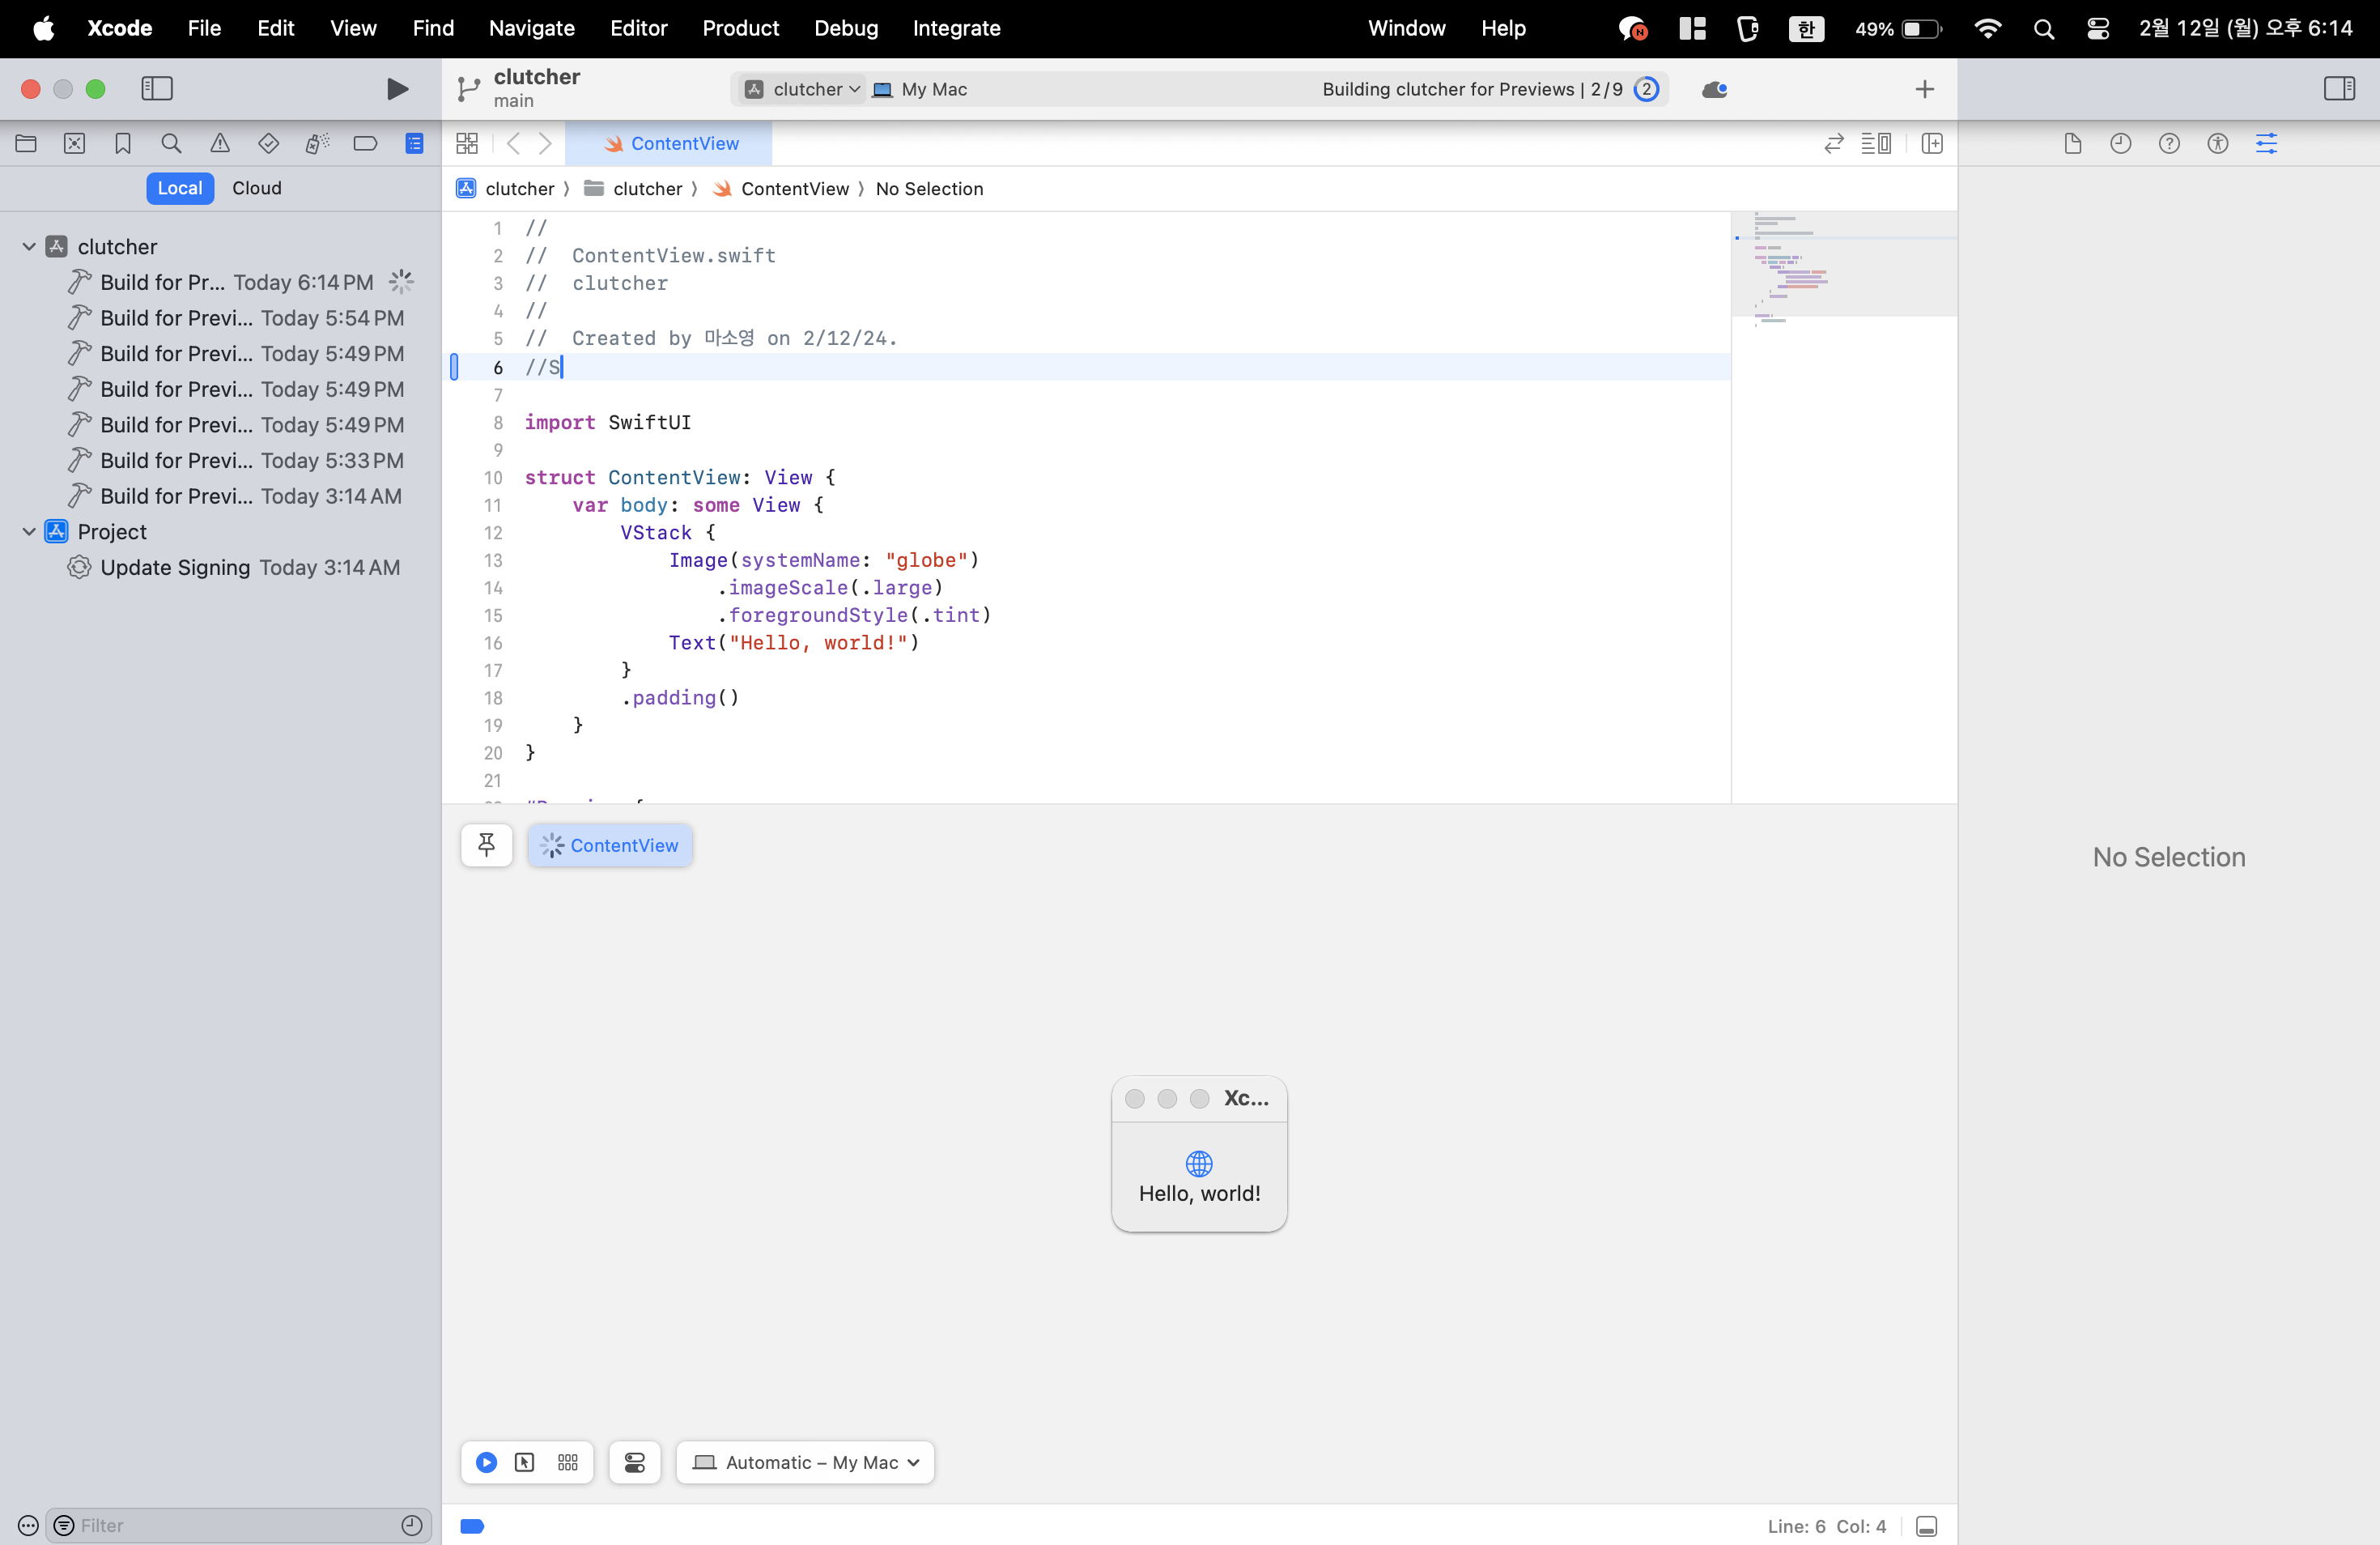This screenshot has width=2380, height=1545.
Task: Open the Product menu
Action: pyautogui.click(x=740, y=28)
